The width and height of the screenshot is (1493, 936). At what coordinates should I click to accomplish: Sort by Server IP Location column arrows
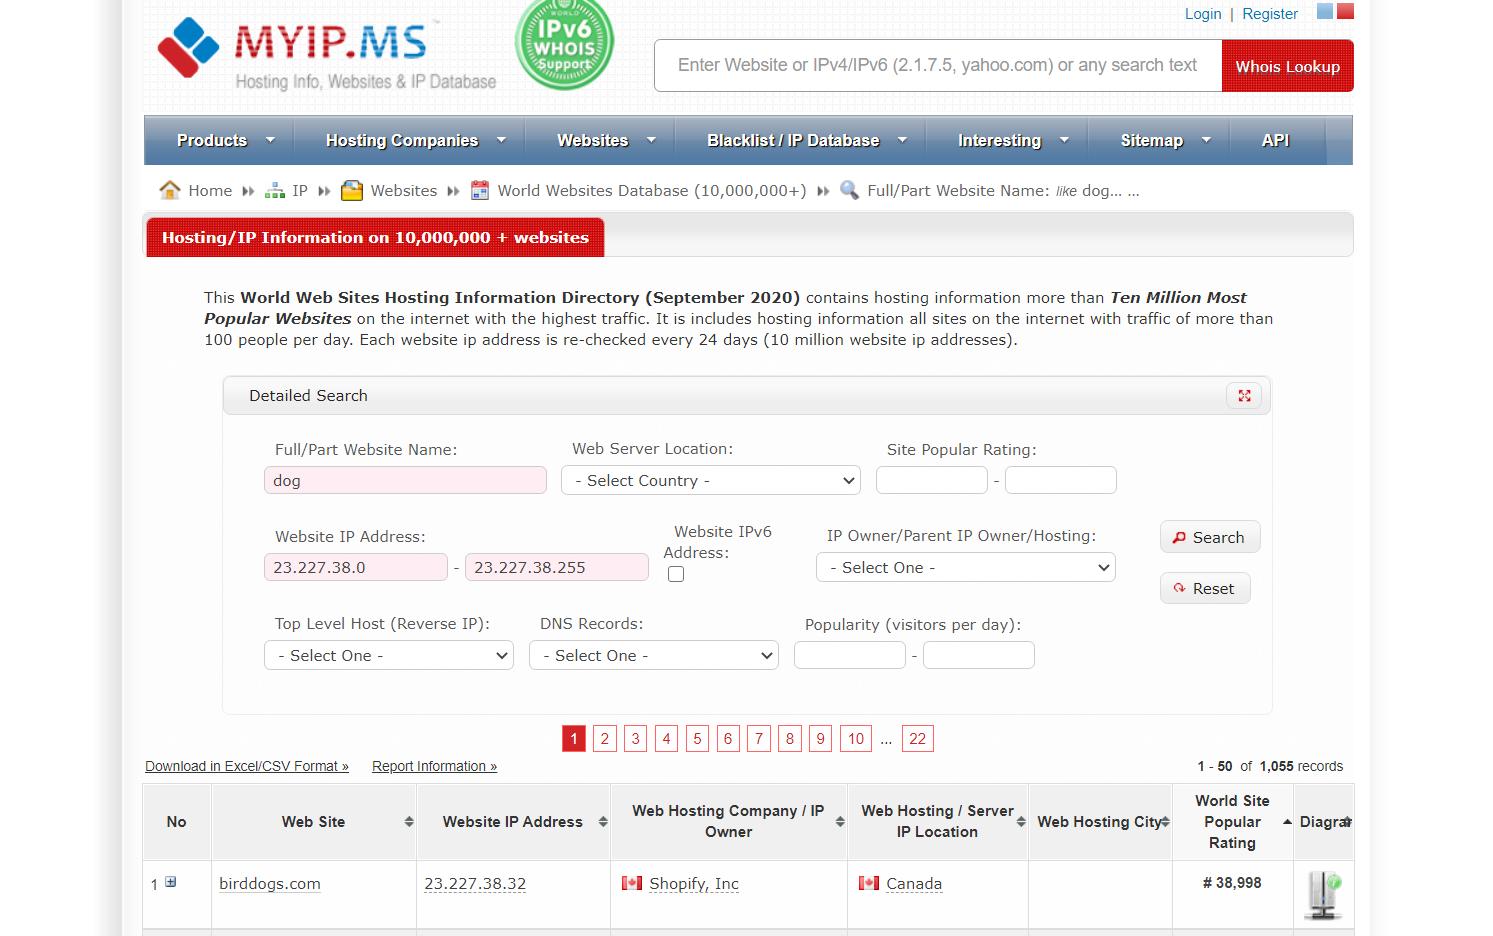pos(1021,822)
